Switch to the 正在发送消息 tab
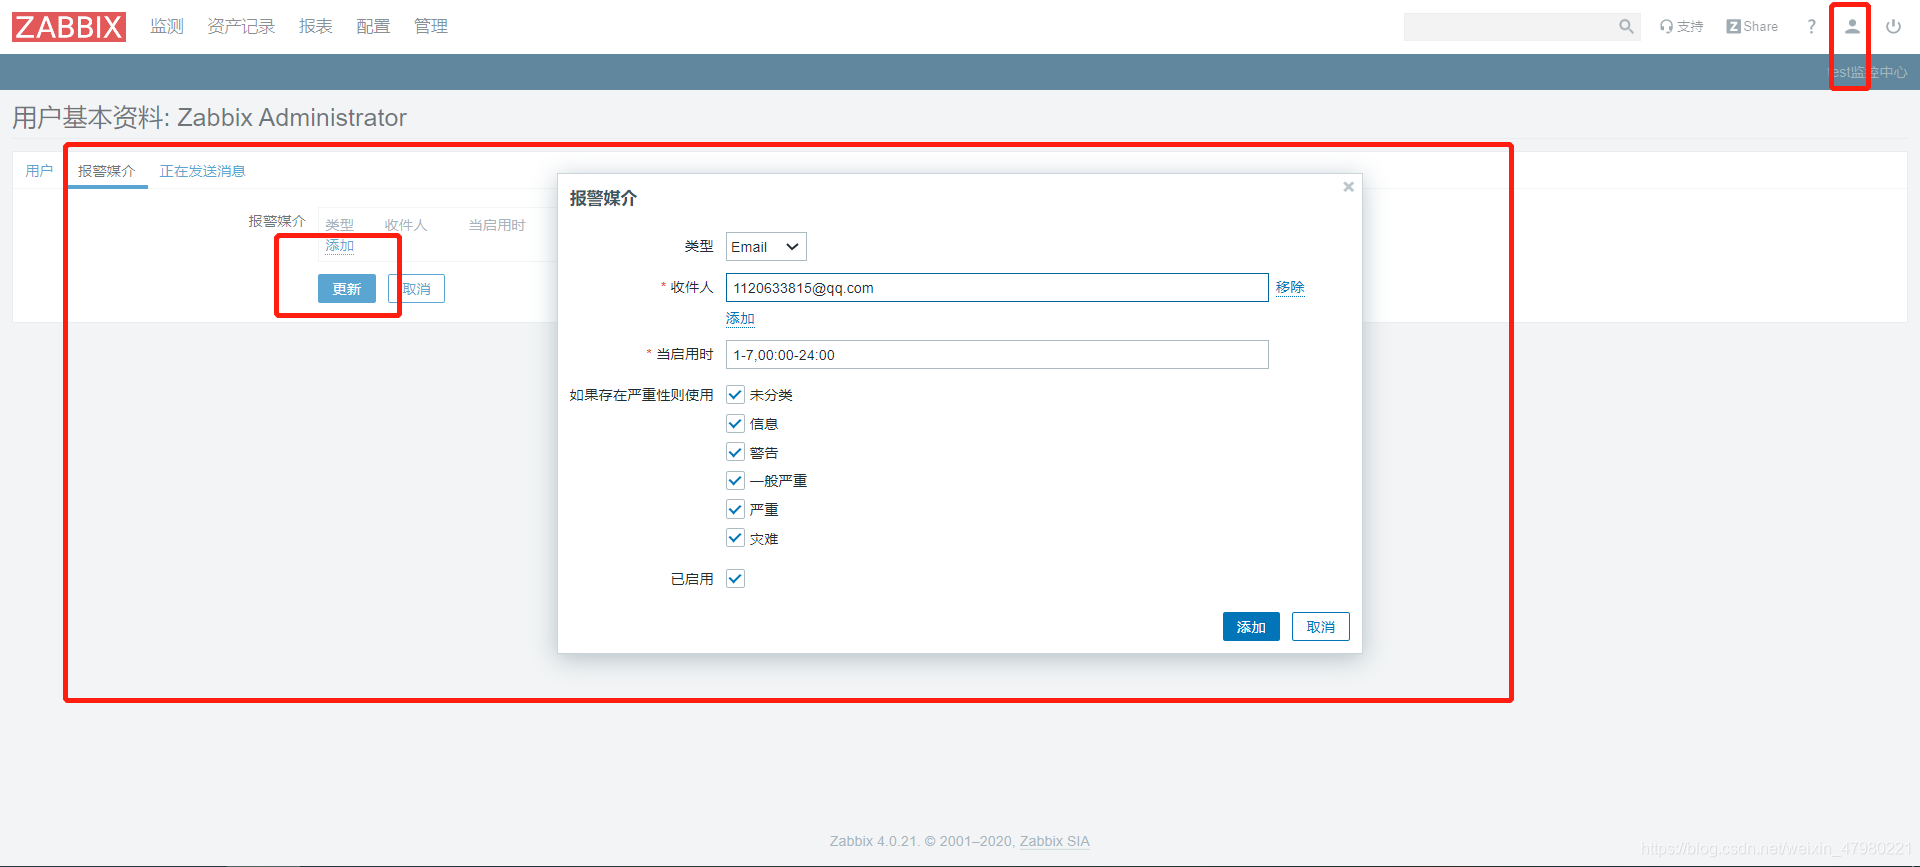The height and width of the screenshot is (867, 1920). (202, 171)
